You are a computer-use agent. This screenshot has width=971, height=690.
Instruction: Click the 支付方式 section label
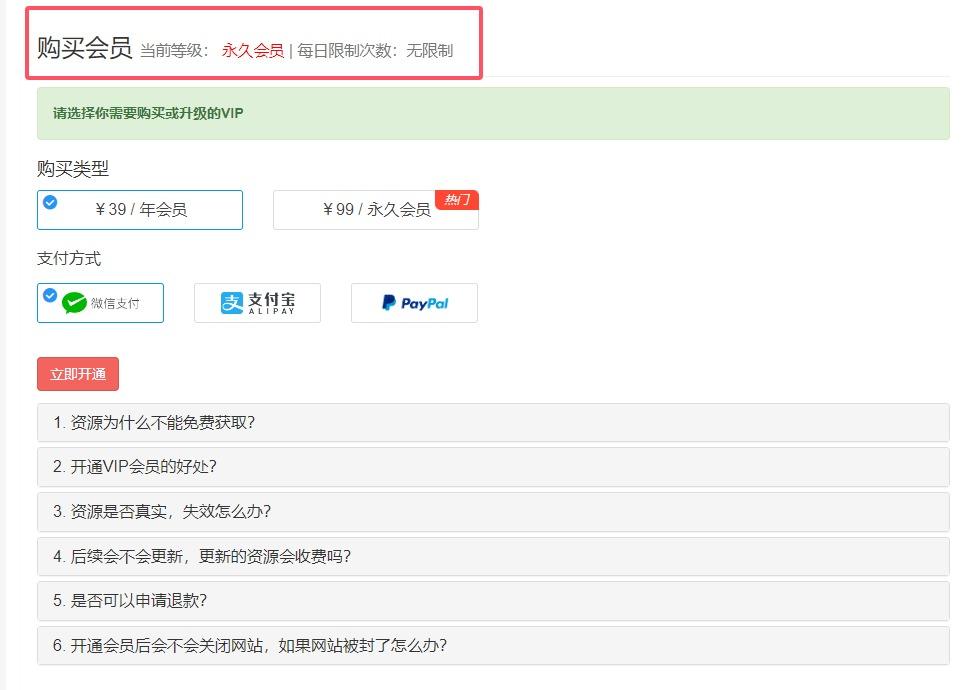click(69, 258)
